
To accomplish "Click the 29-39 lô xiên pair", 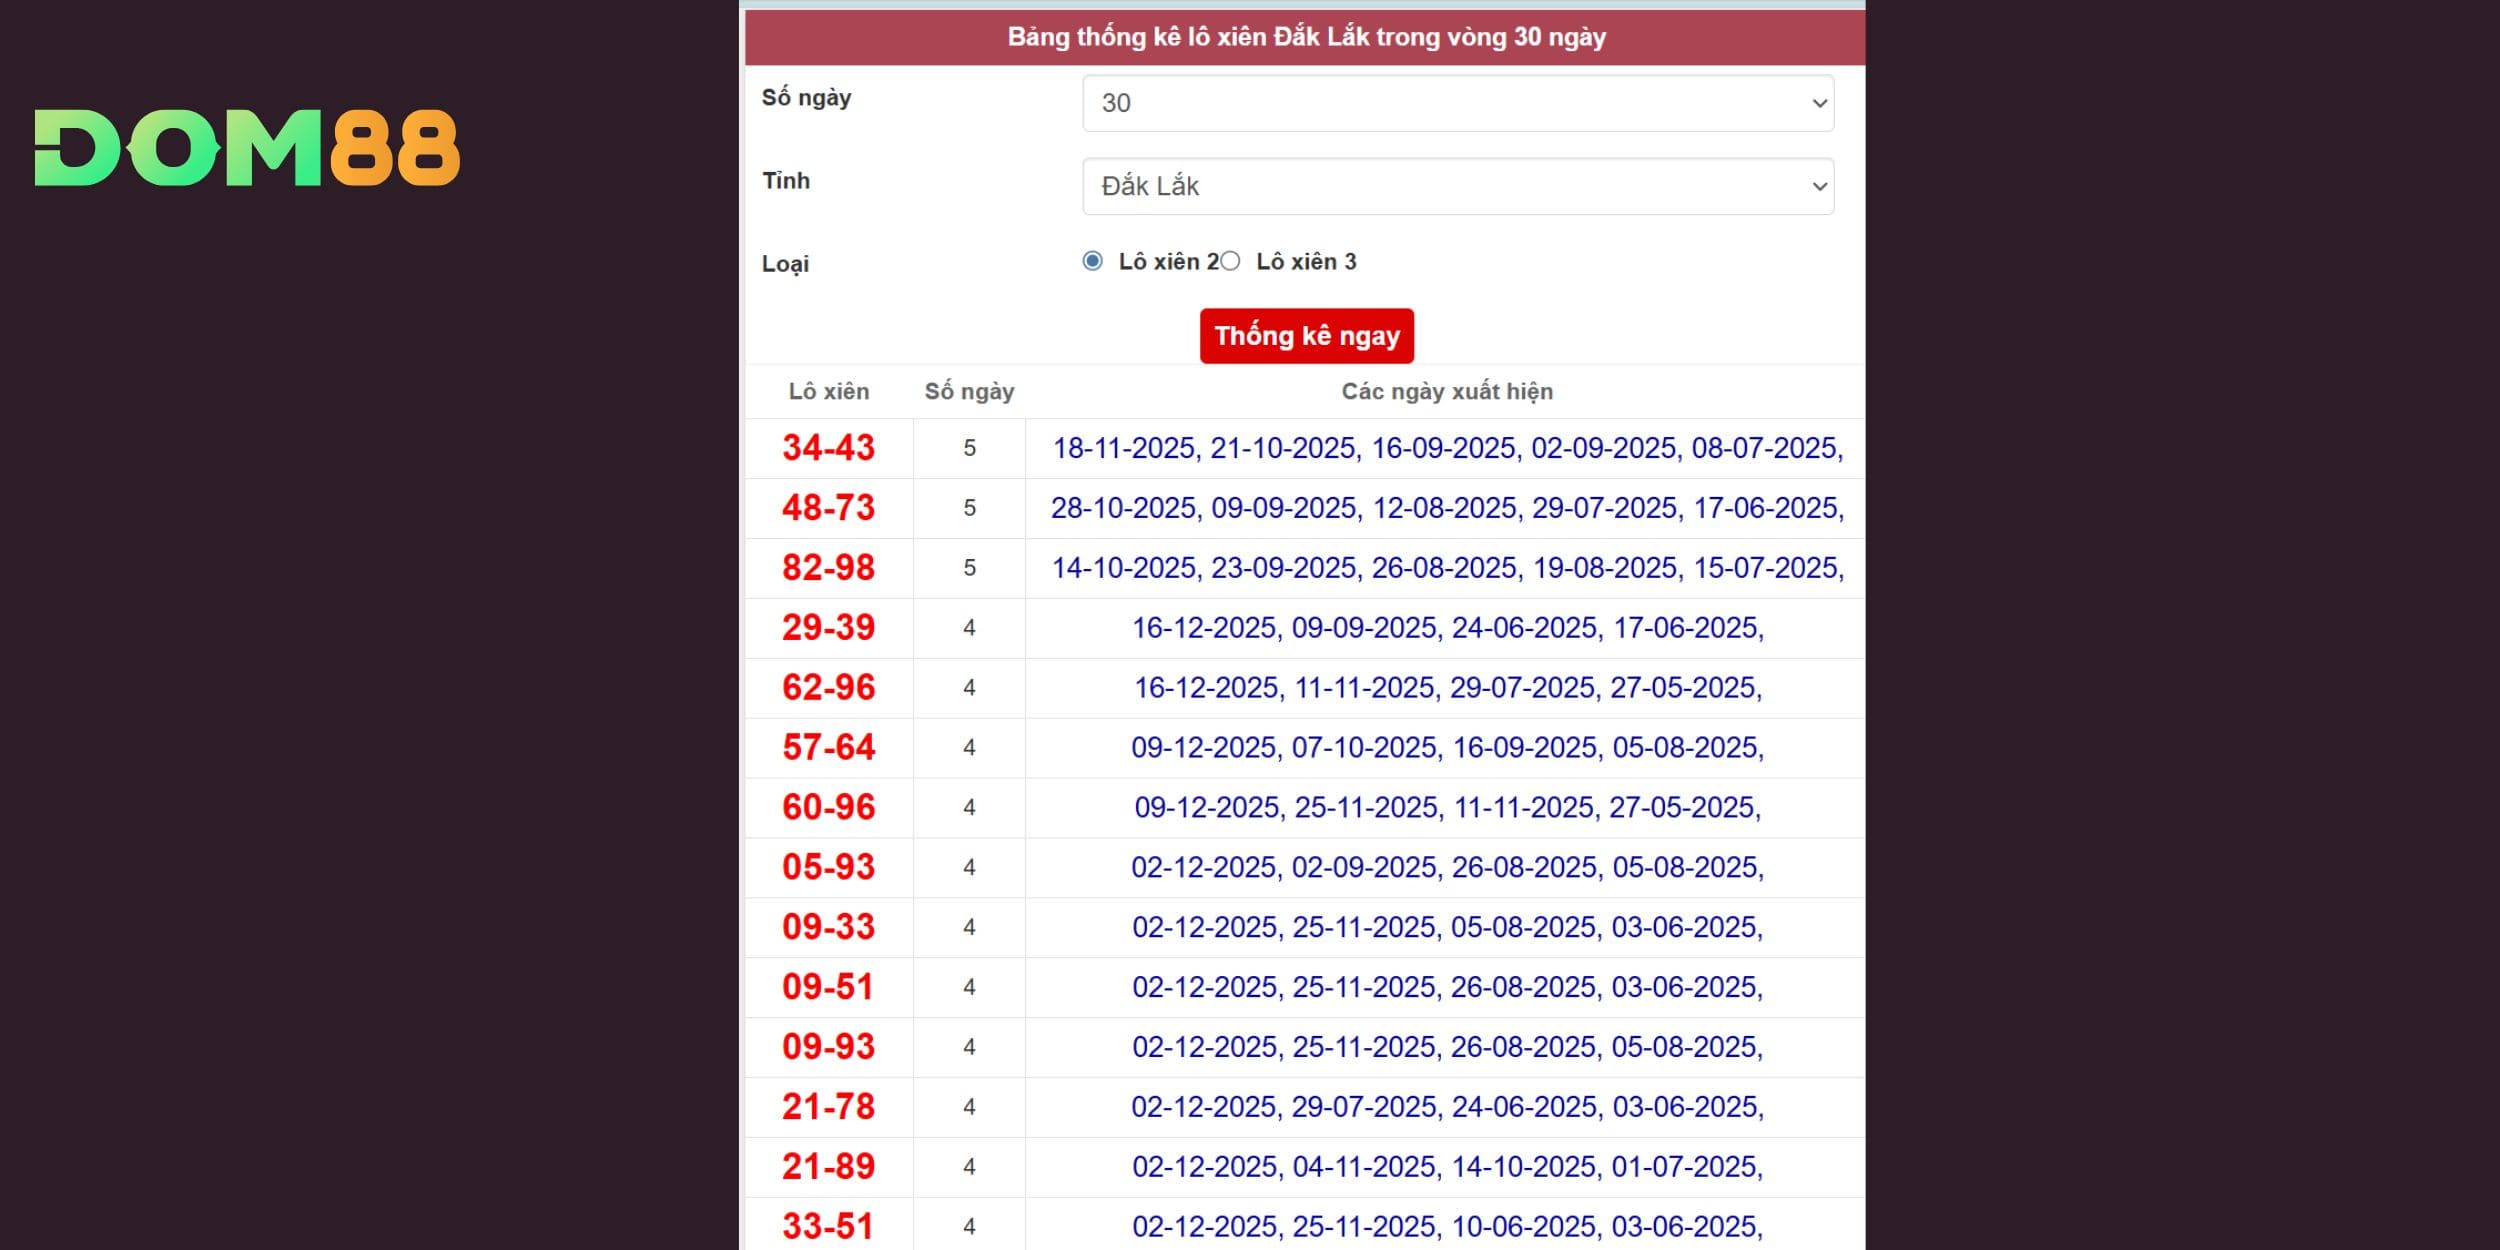I will point(828,628).
